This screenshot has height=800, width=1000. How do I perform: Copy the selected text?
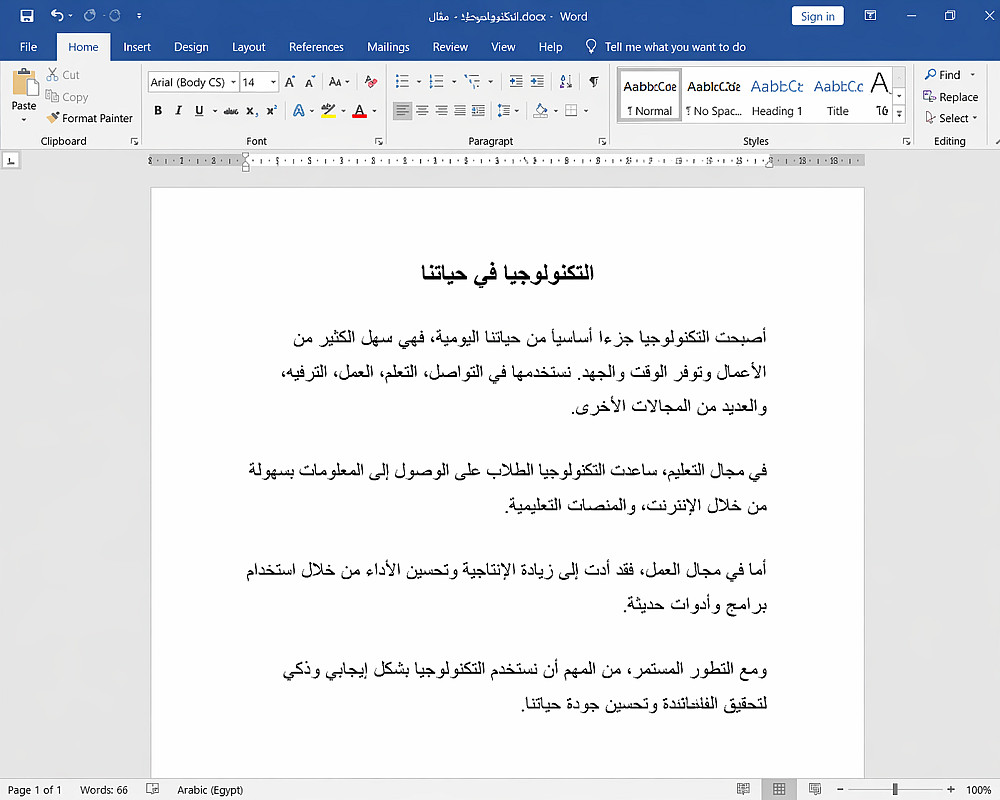(x=66, y=97)
